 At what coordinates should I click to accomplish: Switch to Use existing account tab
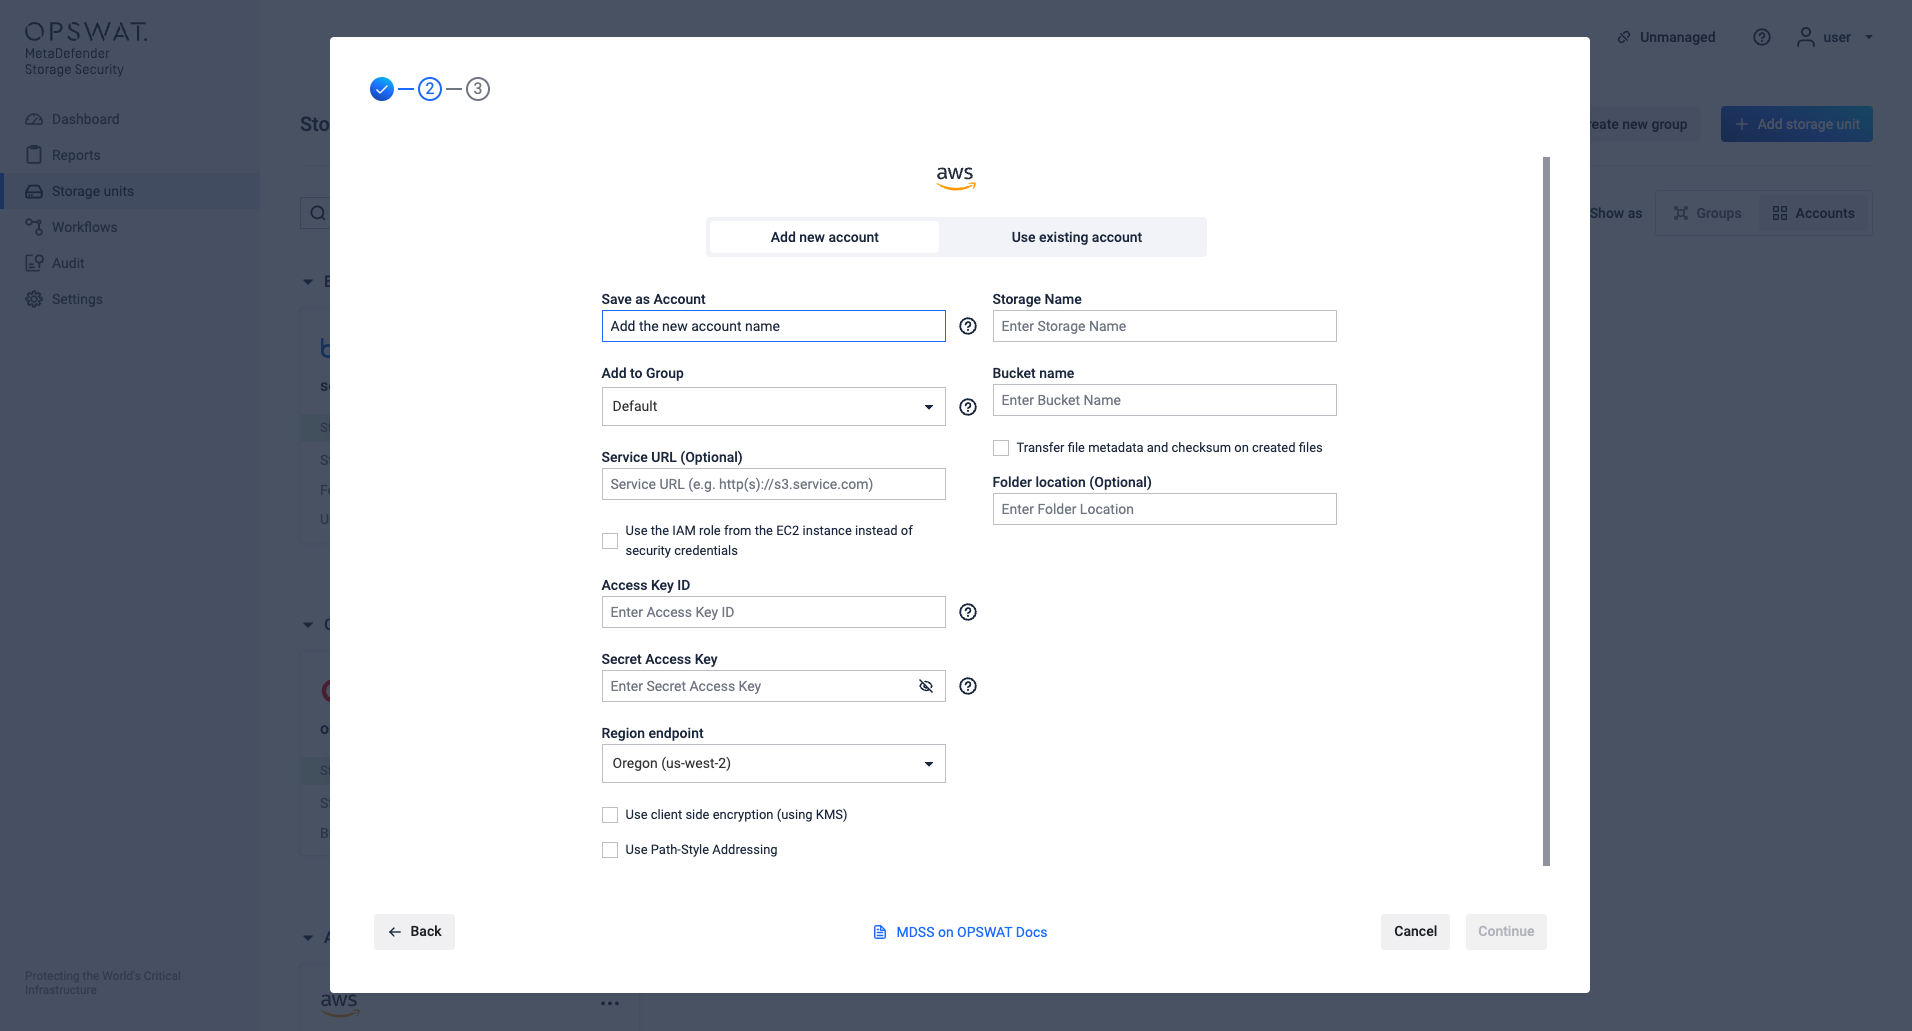point(1076,237)
